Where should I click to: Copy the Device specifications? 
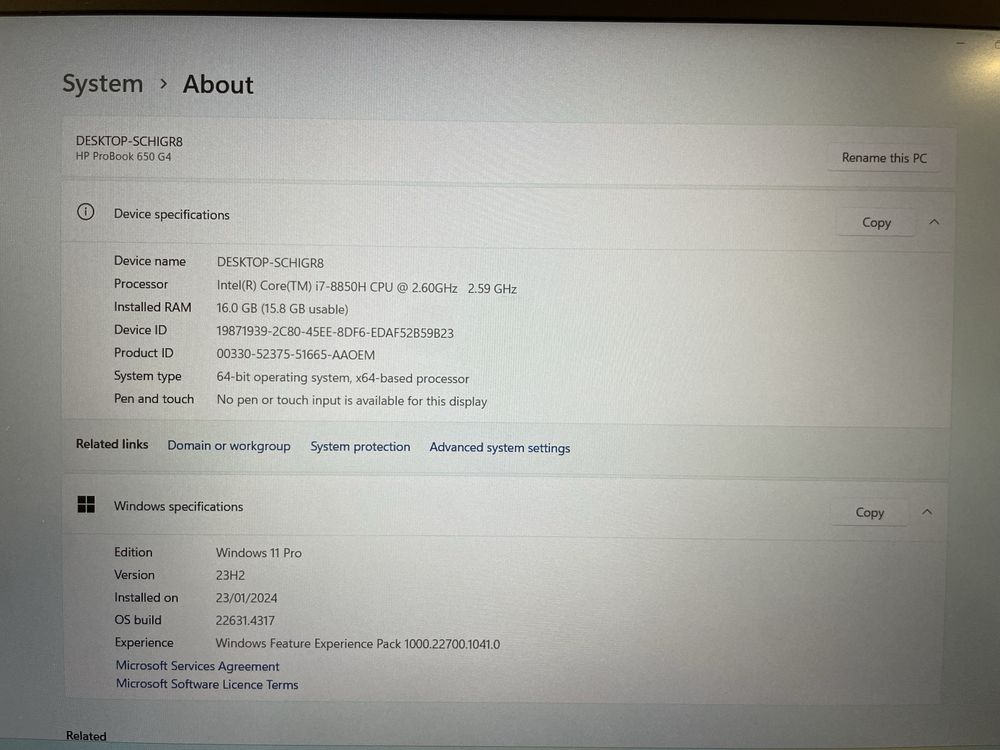[x=876, y=223]
